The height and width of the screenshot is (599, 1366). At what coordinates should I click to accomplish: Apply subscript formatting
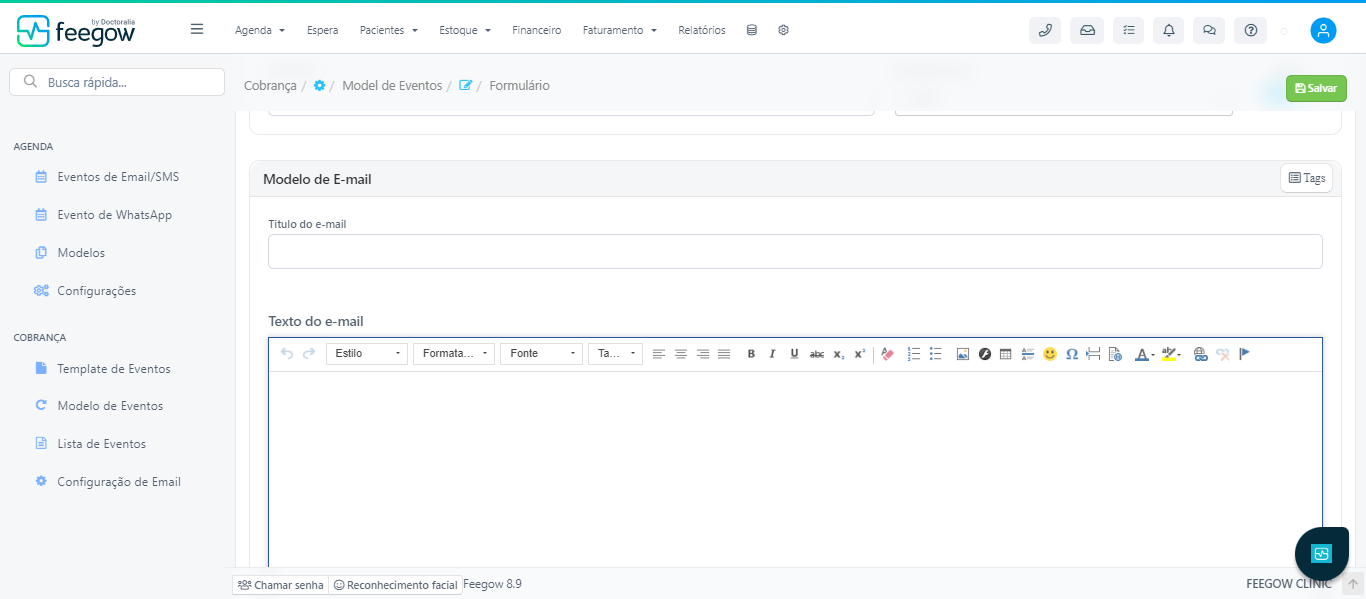[x=839, y=354]
